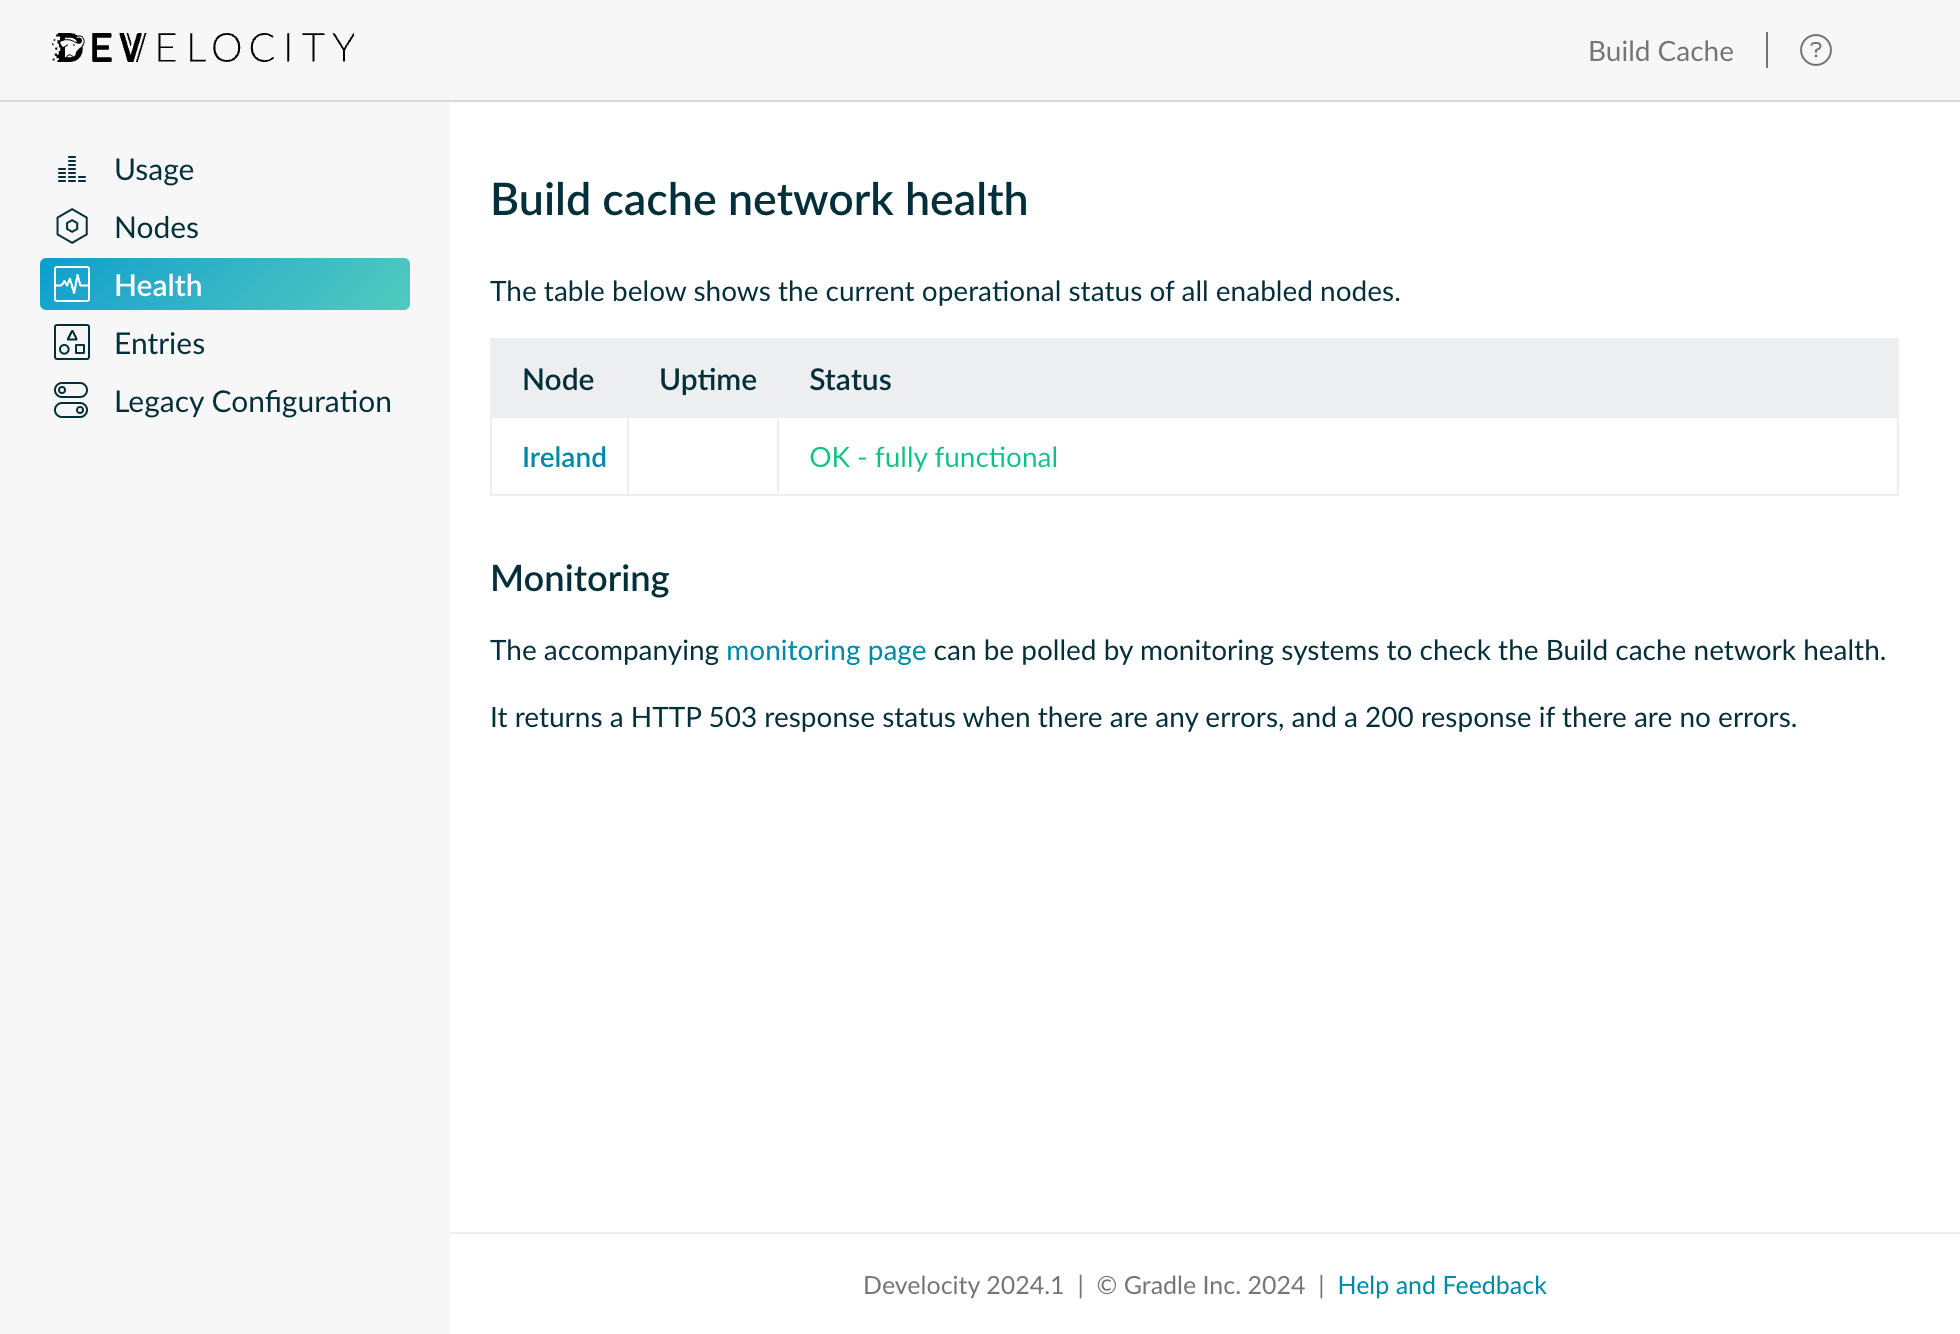Viewport: 1960px width, 1334px height.
Task: Click the Build cache network health heading
Action: tap(759, 199)
